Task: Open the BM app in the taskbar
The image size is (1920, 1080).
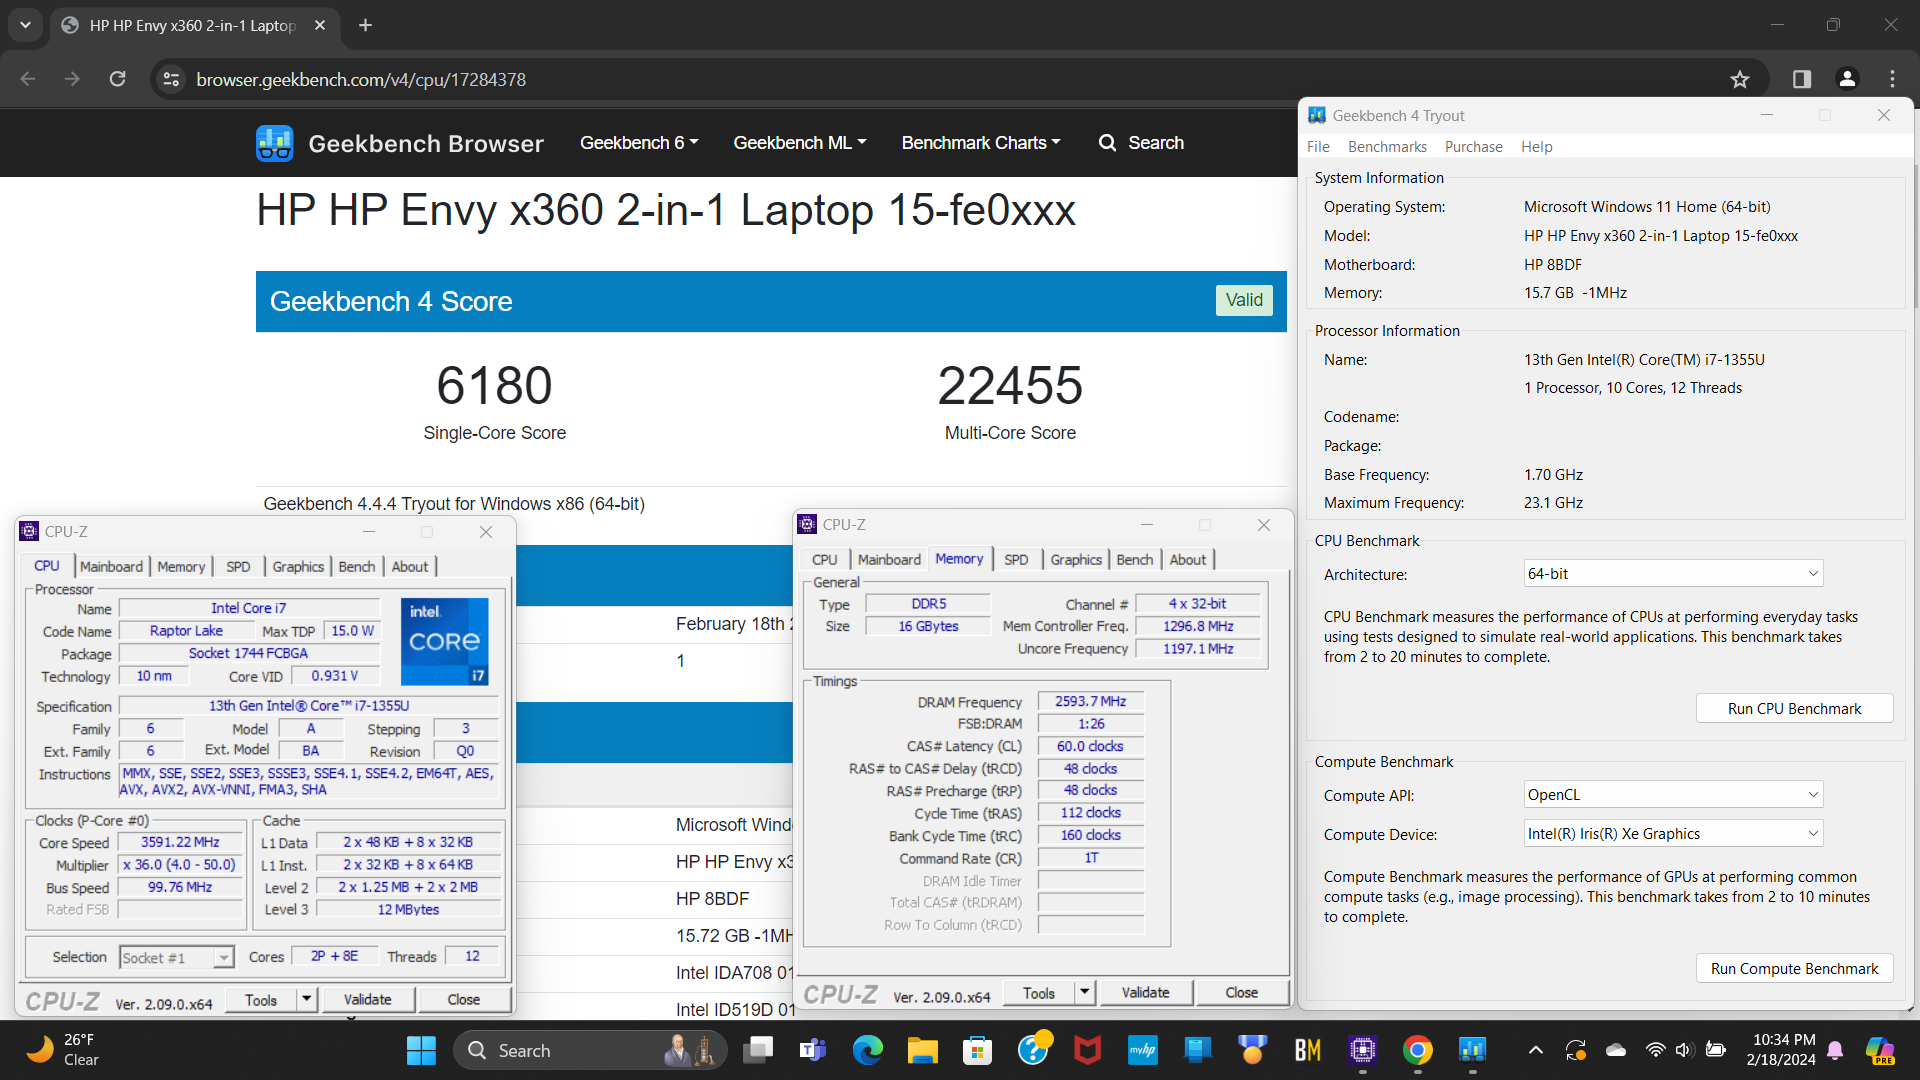Action: (1307, 1050)
